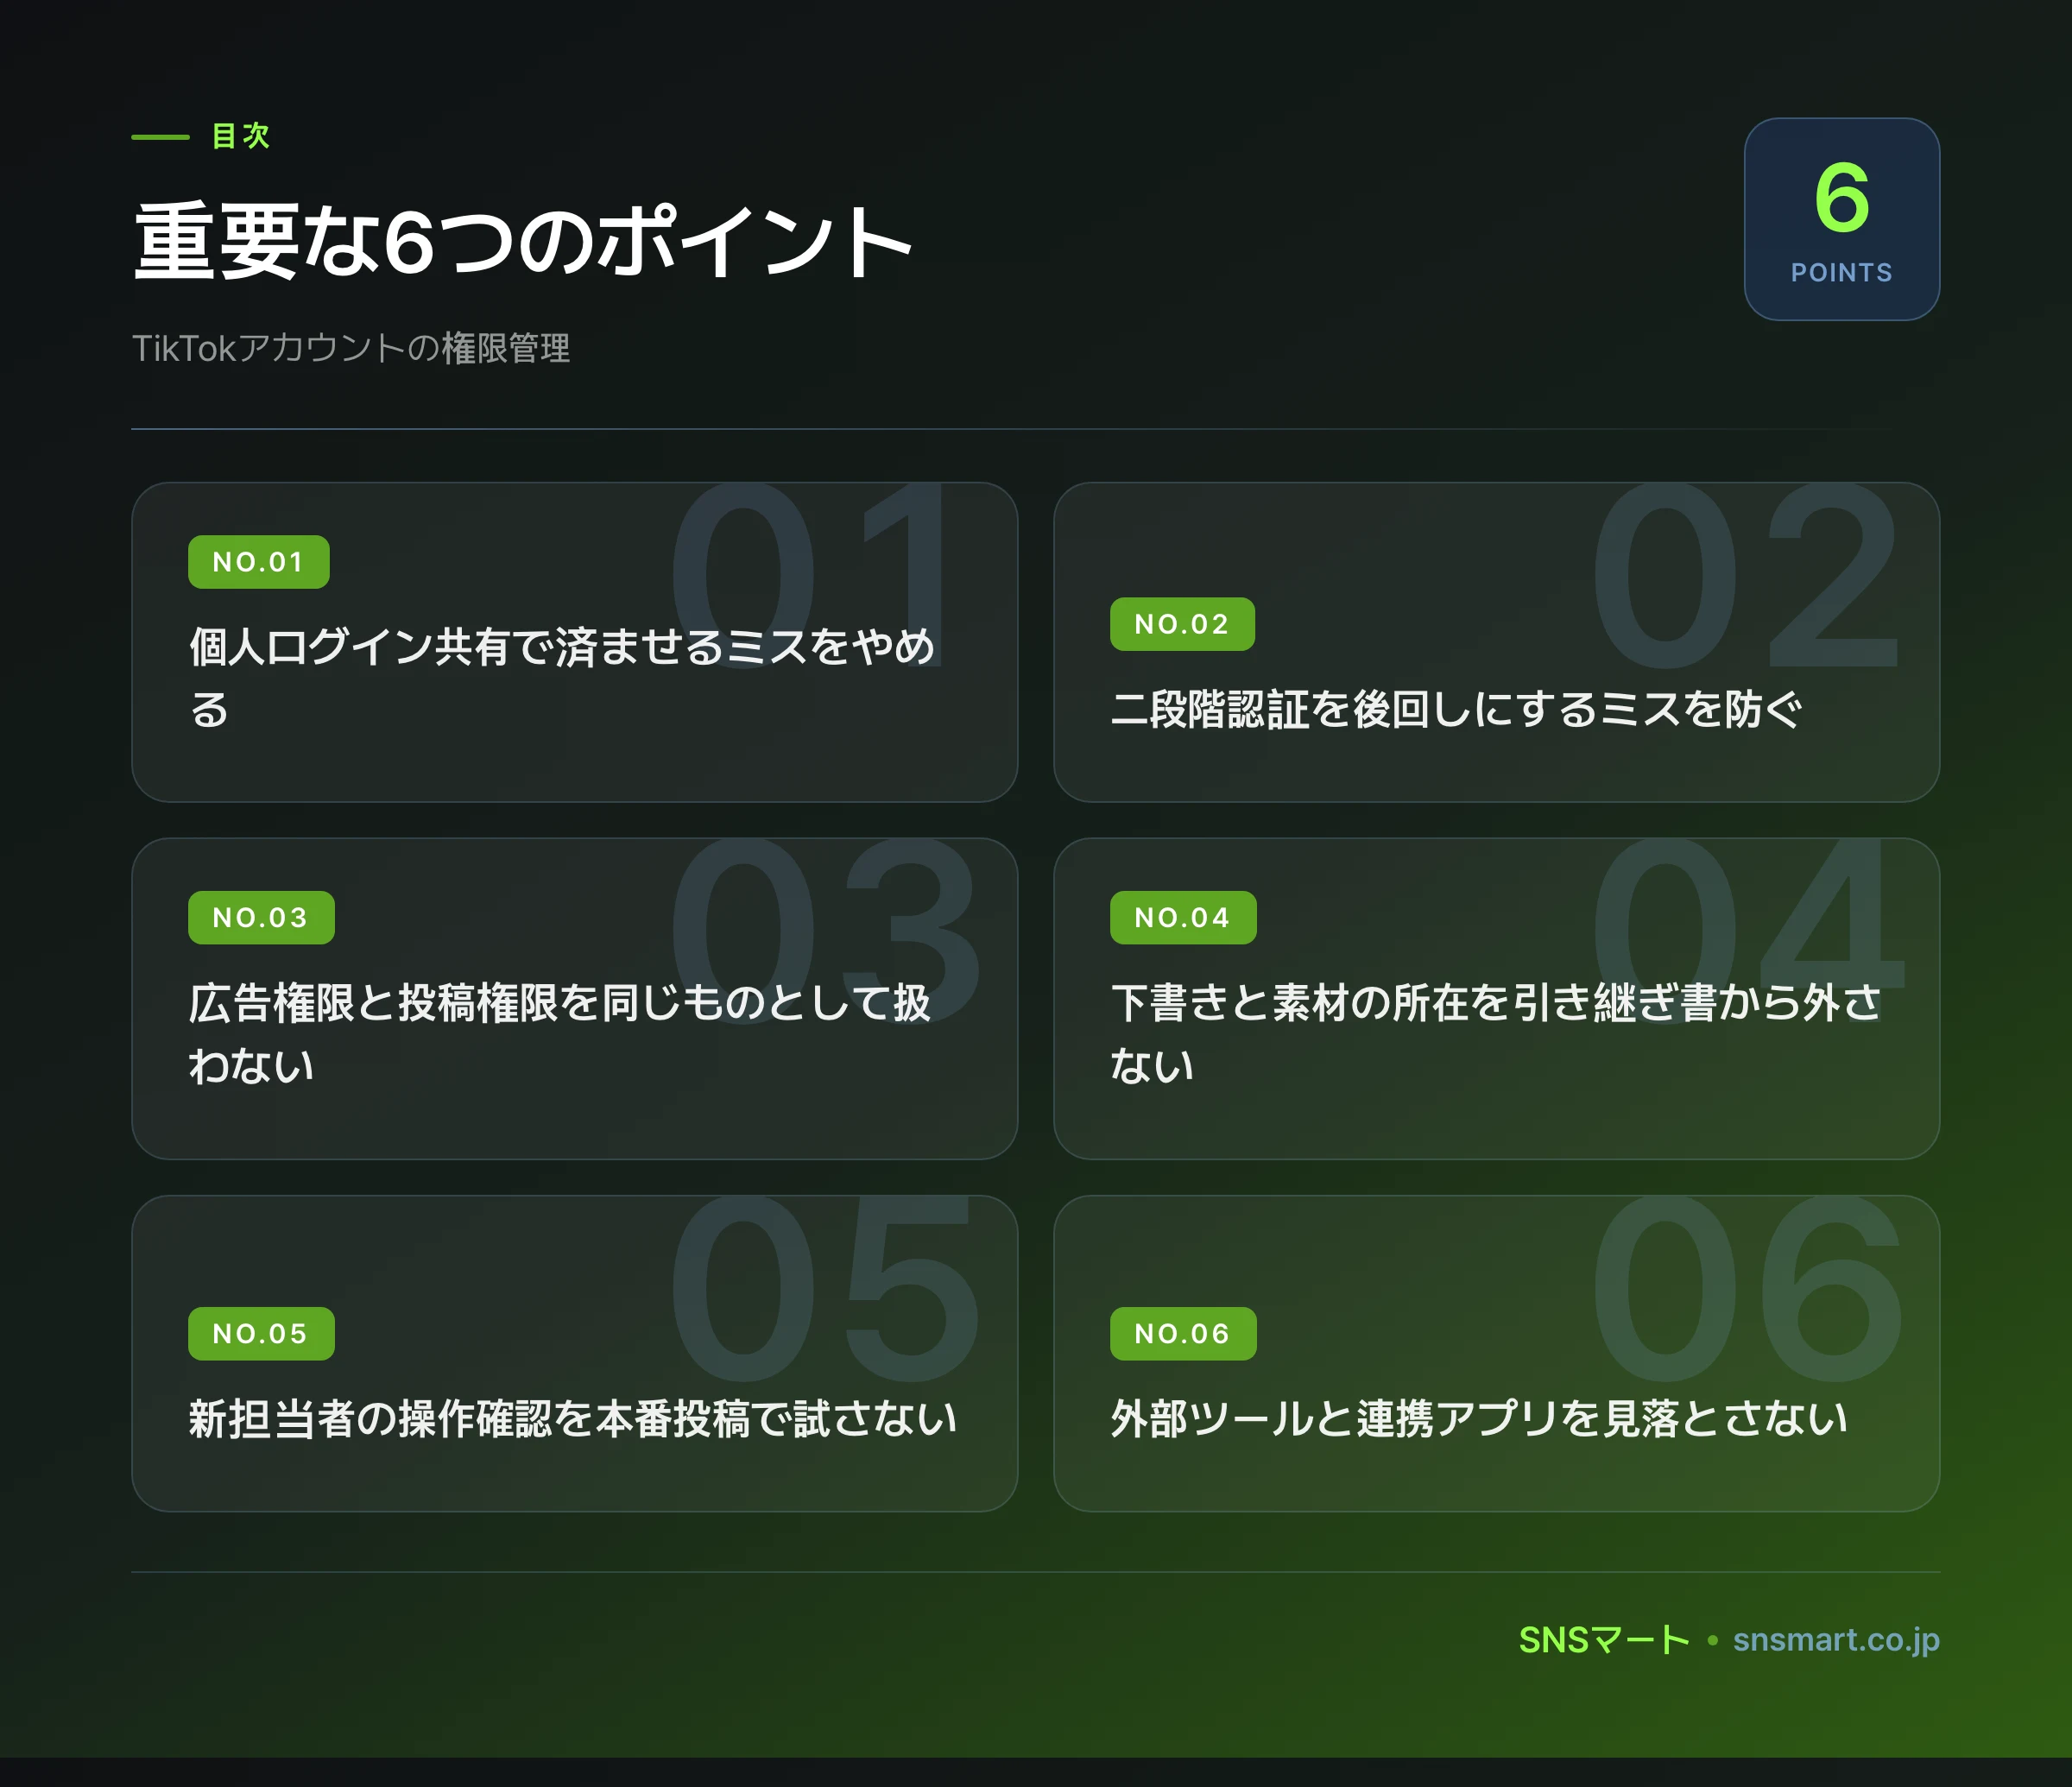Click subtitle TikTokアカウントの権限管理
Screen dimensions: 2072x1787
coord(351,348)
